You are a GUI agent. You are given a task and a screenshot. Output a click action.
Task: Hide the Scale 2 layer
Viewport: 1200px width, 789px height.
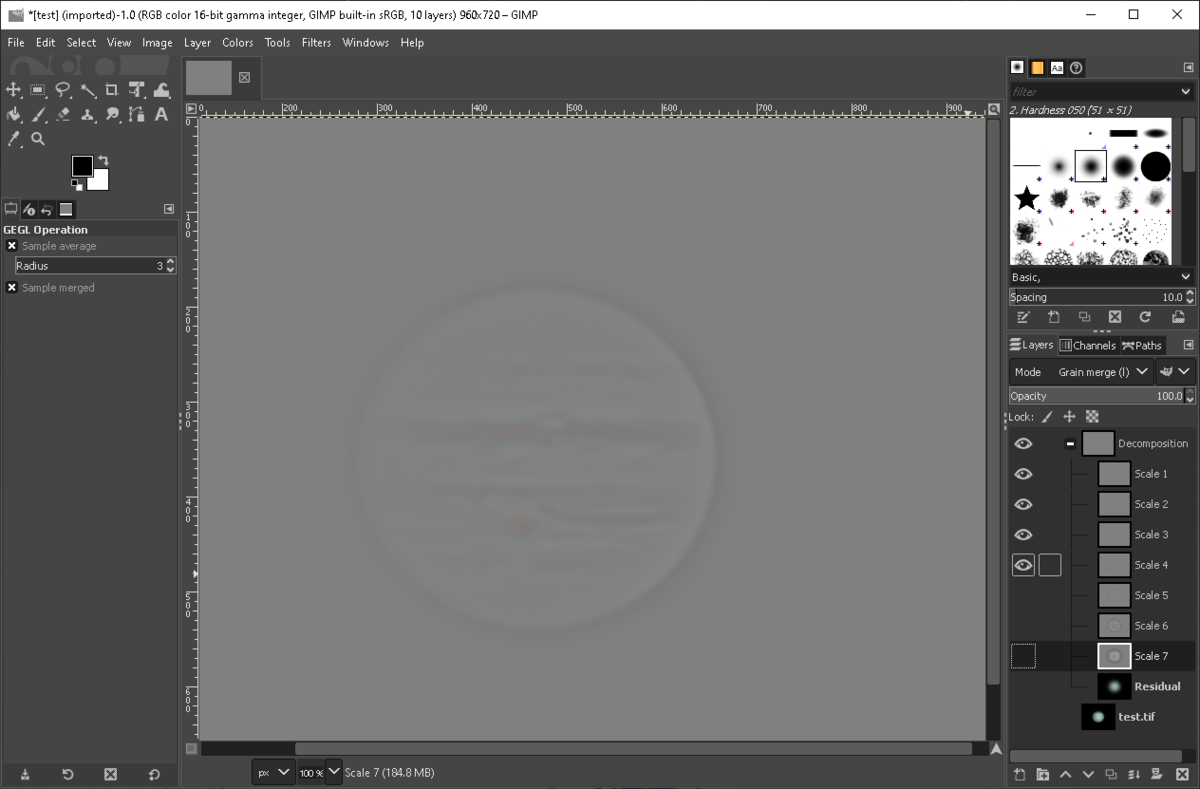[x=1023, y=504]
